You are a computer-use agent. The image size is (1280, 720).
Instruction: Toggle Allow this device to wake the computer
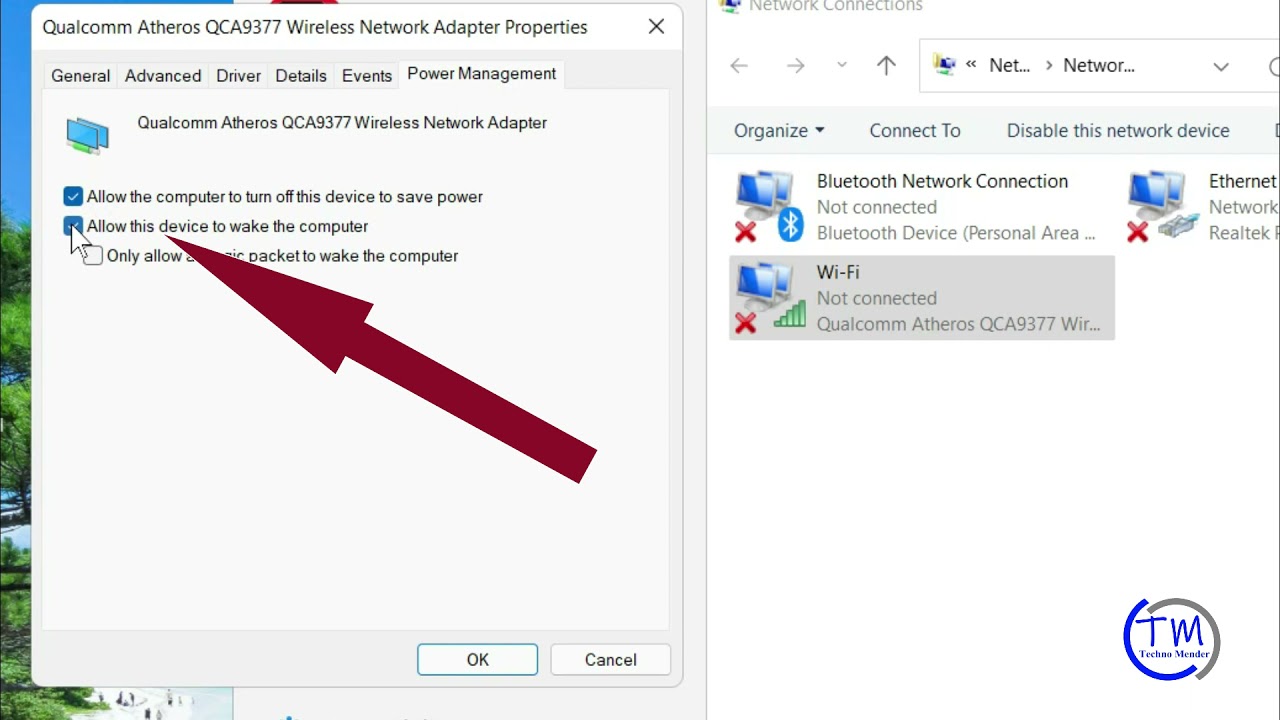click(73, 226)
